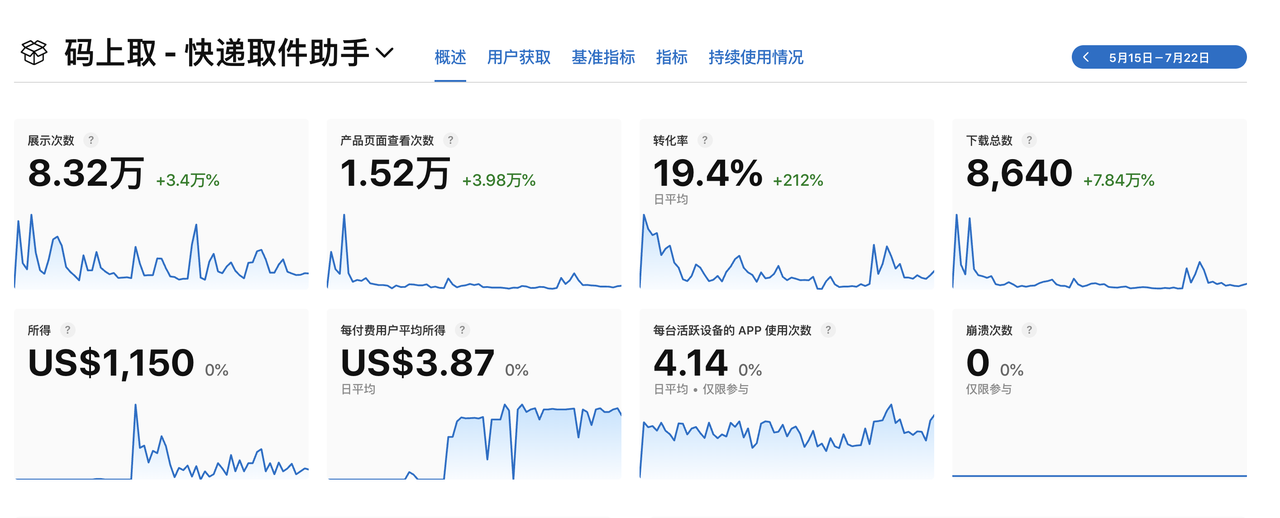This screenshot has width=1280, height=518.
Task: Click the 每台活跃设备的 APP 使用次数 title
Action: tap(732, 330)
